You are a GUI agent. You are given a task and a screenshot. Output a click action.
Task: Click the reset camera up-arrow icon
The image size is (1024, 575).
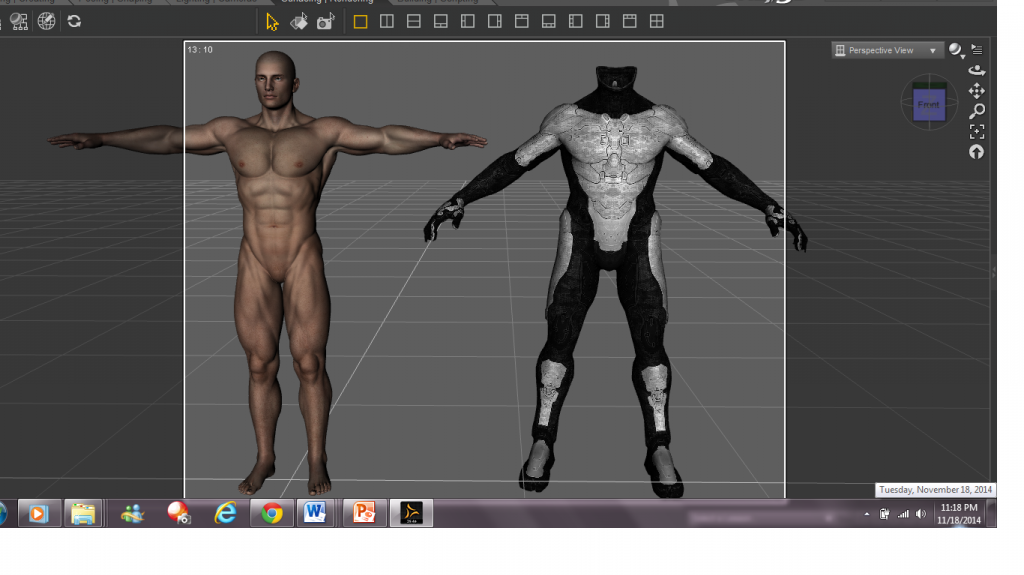pyautogui.click(x=977, y=152)
